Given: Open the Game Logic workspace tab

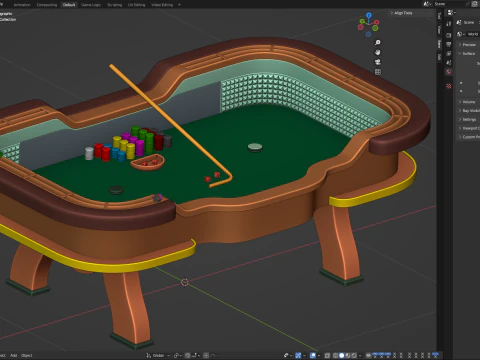Looking at the screenshot, I should click(91, 5).
